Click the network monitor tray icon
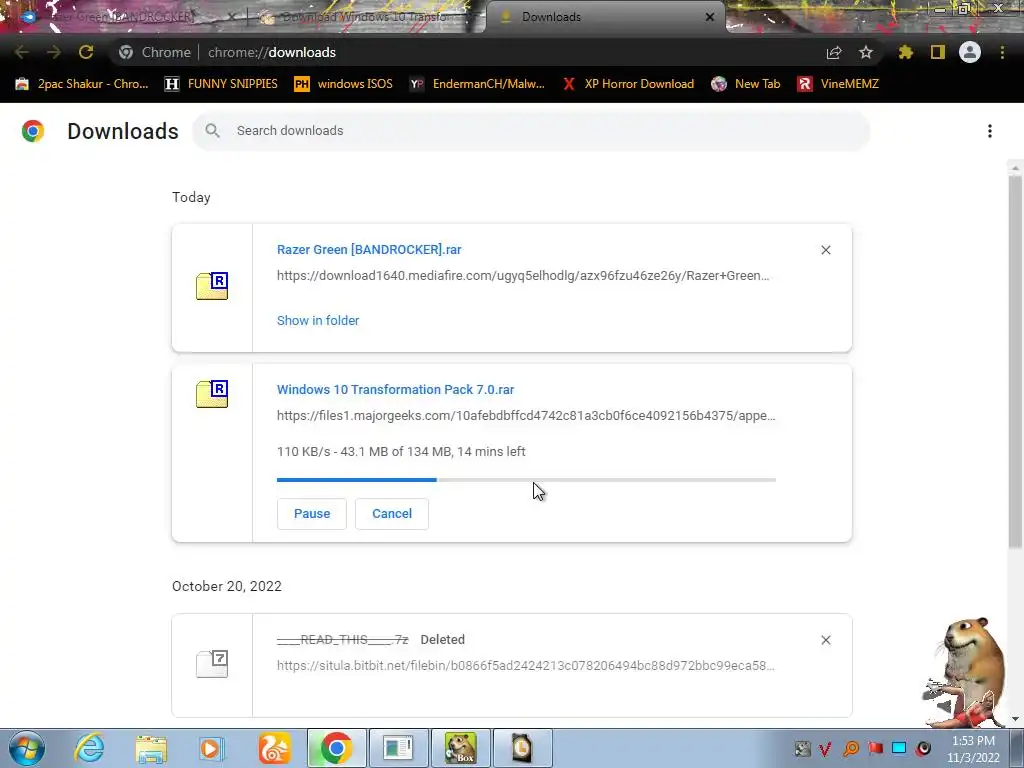 899,748
